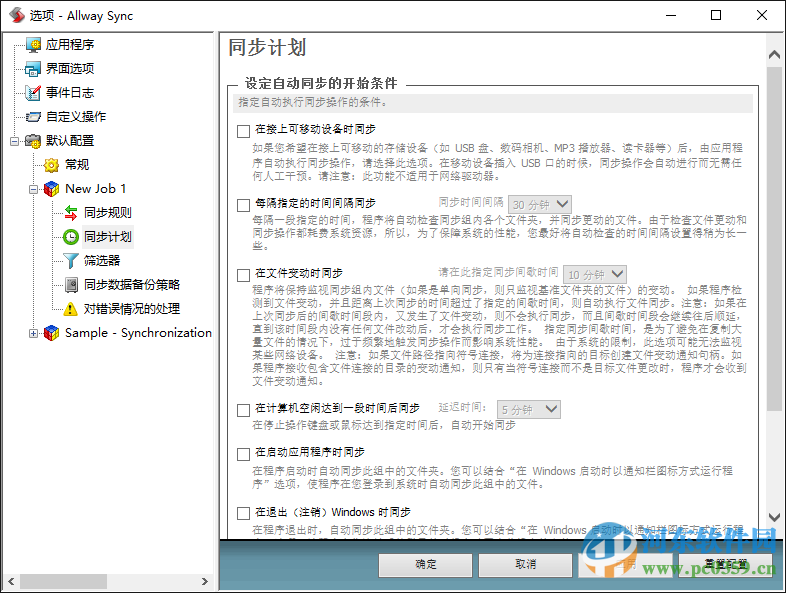Select 同步数据备份策略 tree item

[x=132, y=285]
